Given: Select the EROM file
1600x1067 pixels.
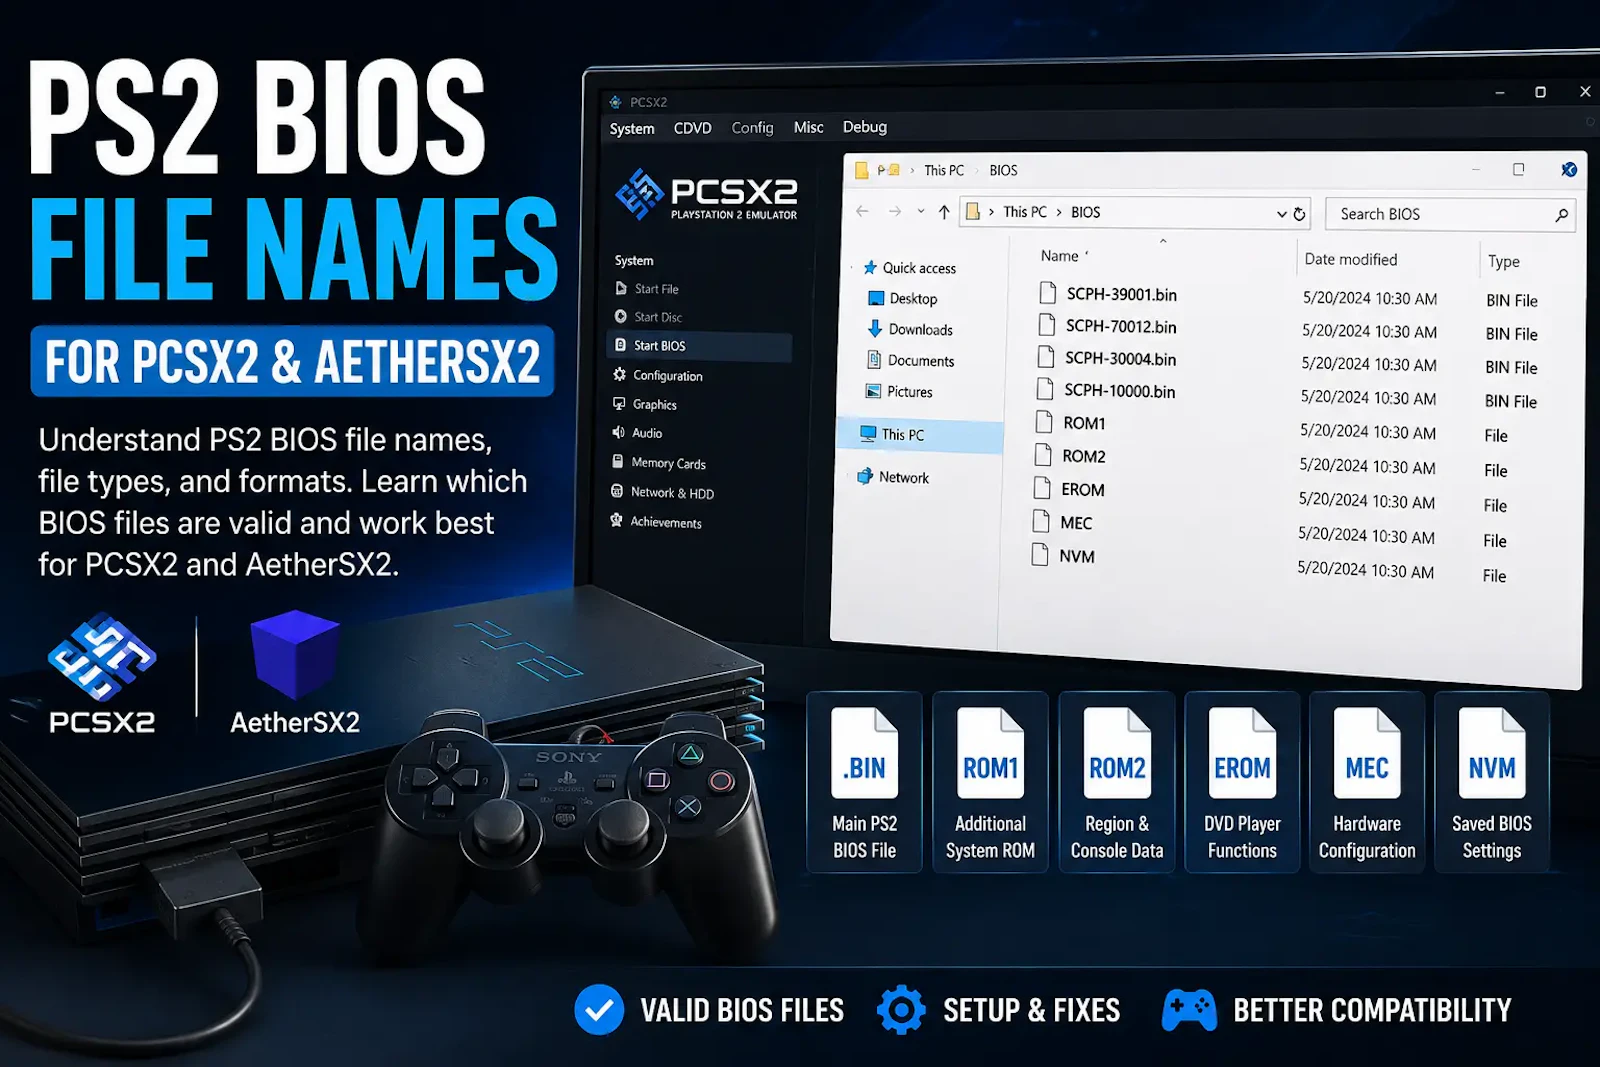Looking at the screenshot, I should coord(1069,489).
